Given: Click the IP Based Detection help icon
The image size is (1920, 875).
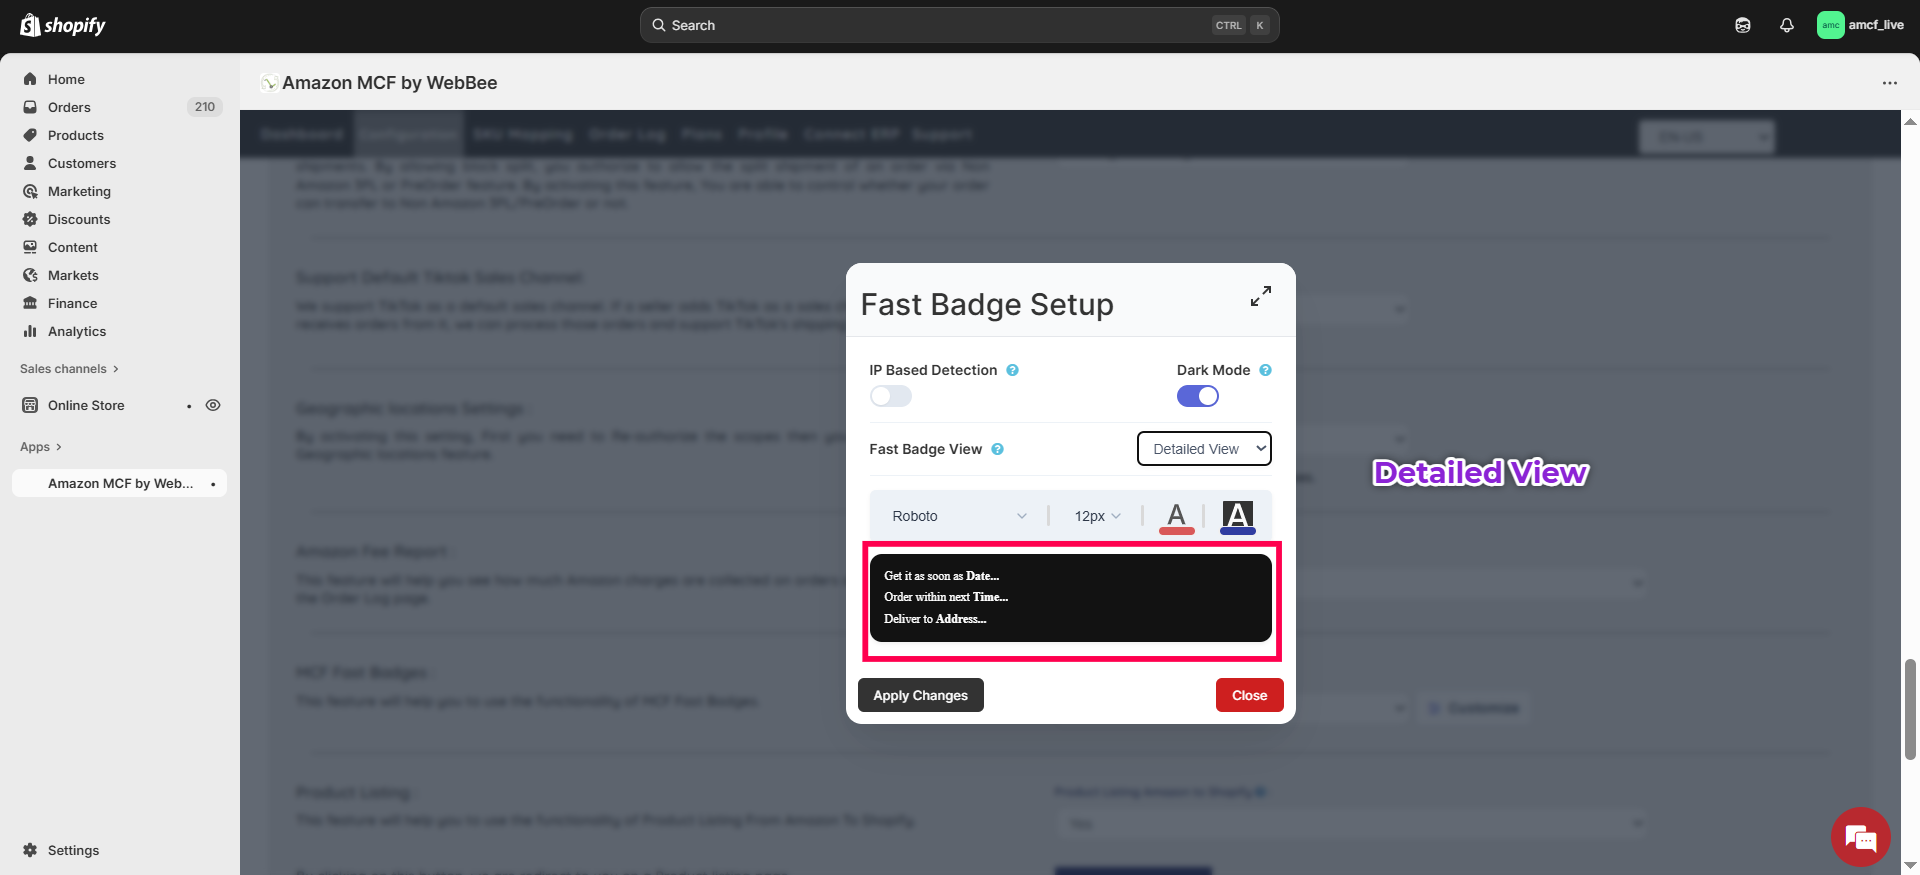Looking at the screenshot, I should pos(1012,370).
